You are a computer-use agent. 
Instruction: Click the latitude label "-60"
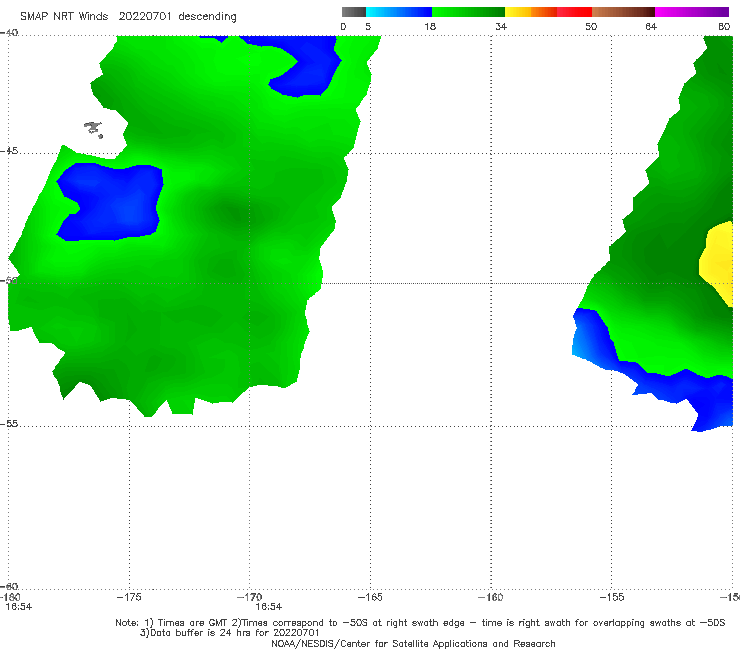(x=9, y=587)
